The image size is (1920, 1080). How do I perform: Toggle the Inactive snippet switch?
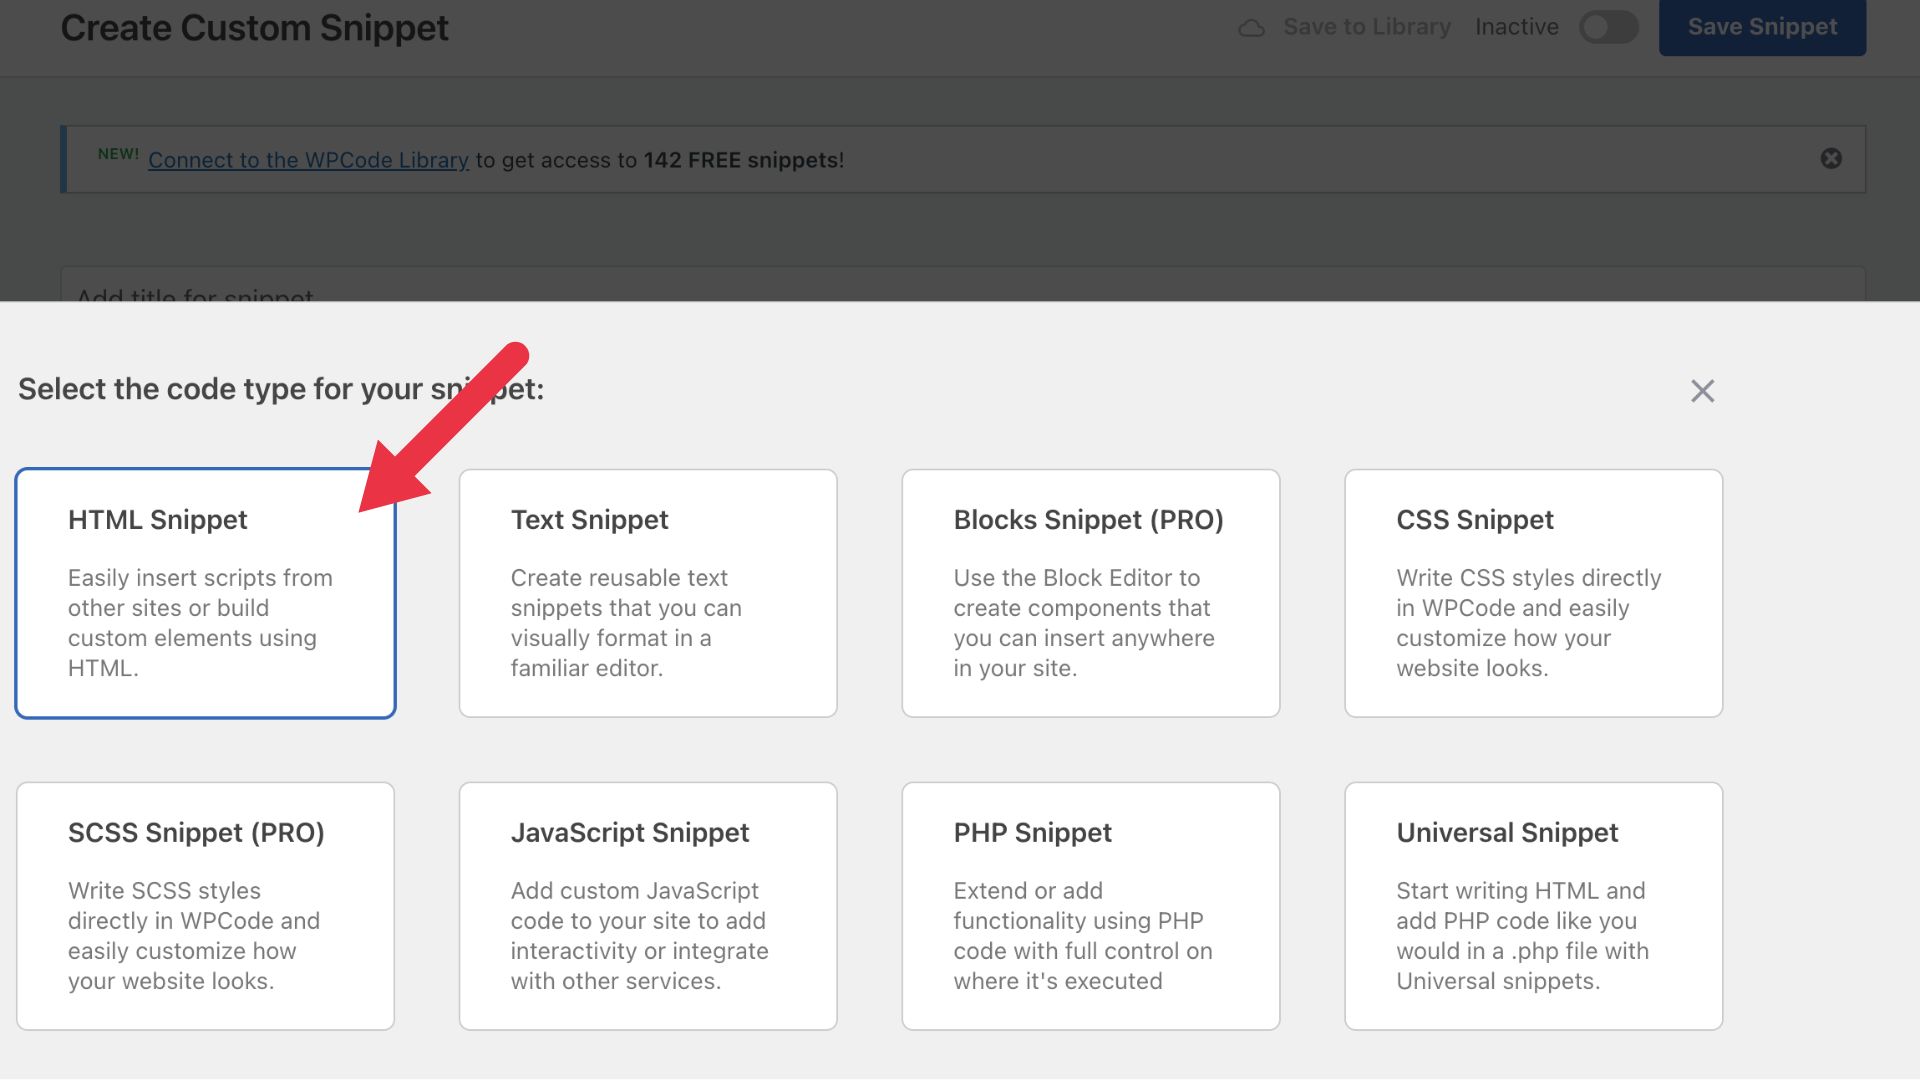click(x=1608, y=27)
